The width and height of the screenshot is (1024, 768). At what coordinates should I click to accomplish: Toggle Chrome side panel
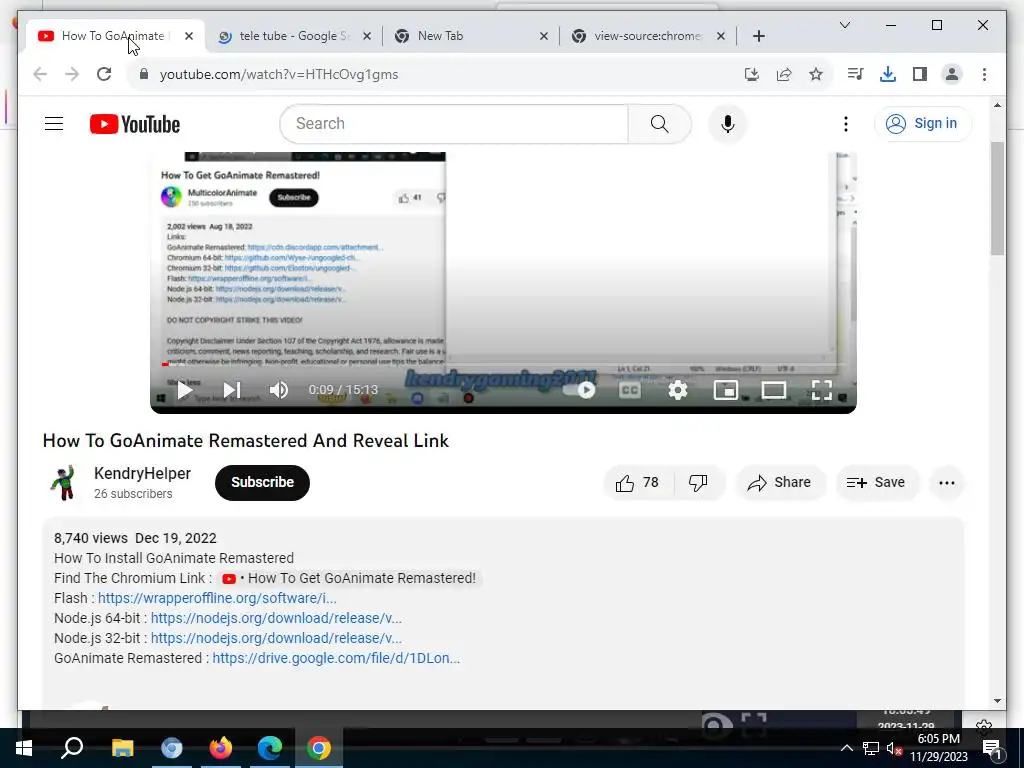[920, 74]
